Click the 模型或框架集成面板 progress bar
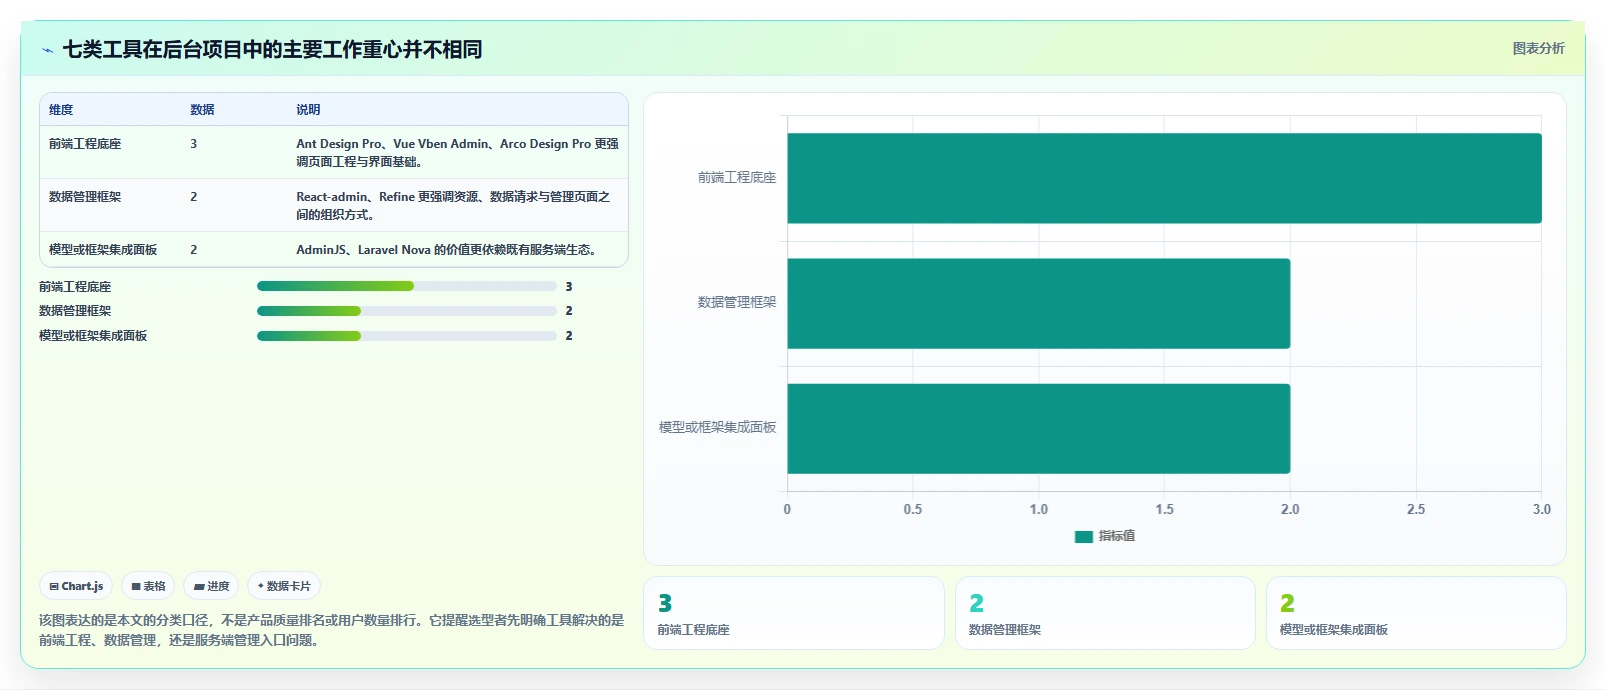1606x690 pixels. [406, 336]
